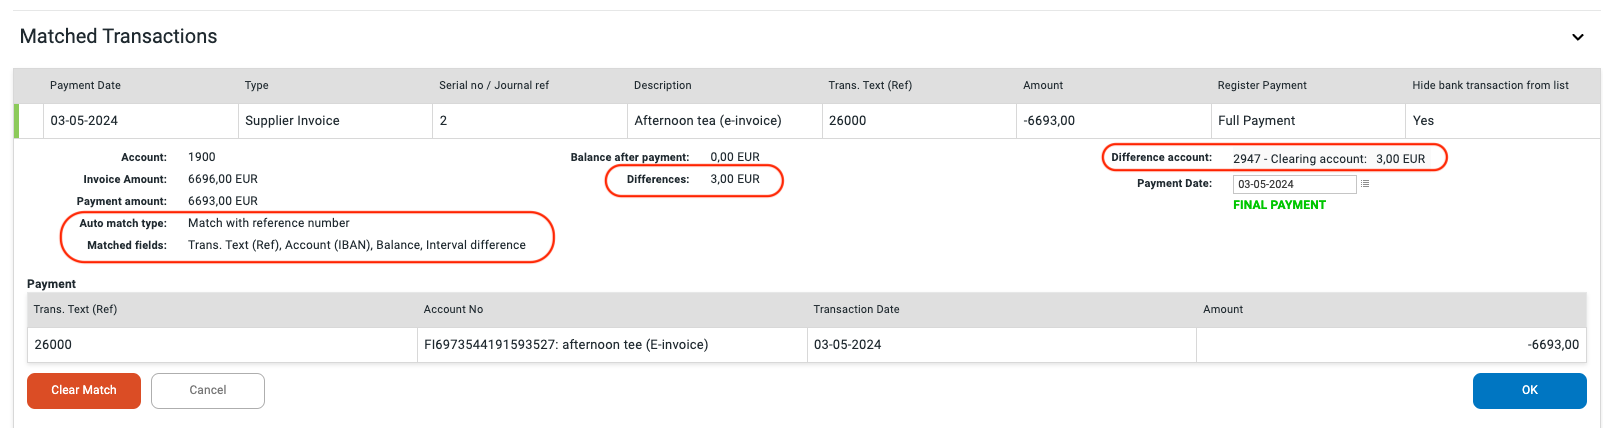Open the Full Payment register option cell
1603x428 pixels.
coord(1255,121)
